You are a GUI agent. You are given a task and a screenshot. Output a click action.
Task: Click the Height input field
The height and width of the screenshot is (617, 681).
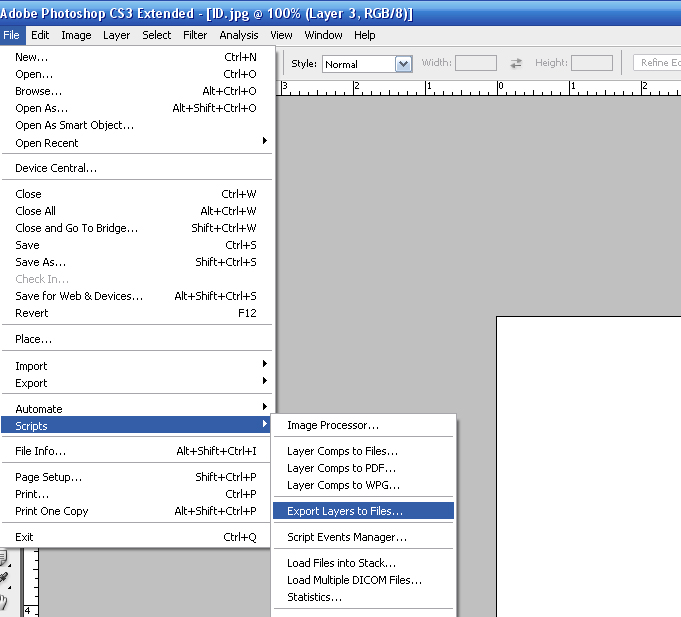pyautogui.click(x=592, y=63)
